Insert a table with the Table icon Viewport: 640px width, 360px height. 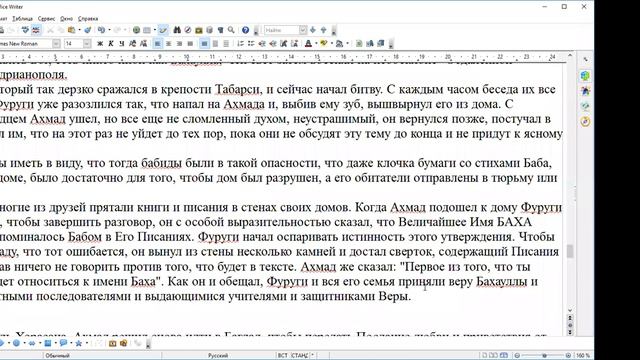click(147, 30)
